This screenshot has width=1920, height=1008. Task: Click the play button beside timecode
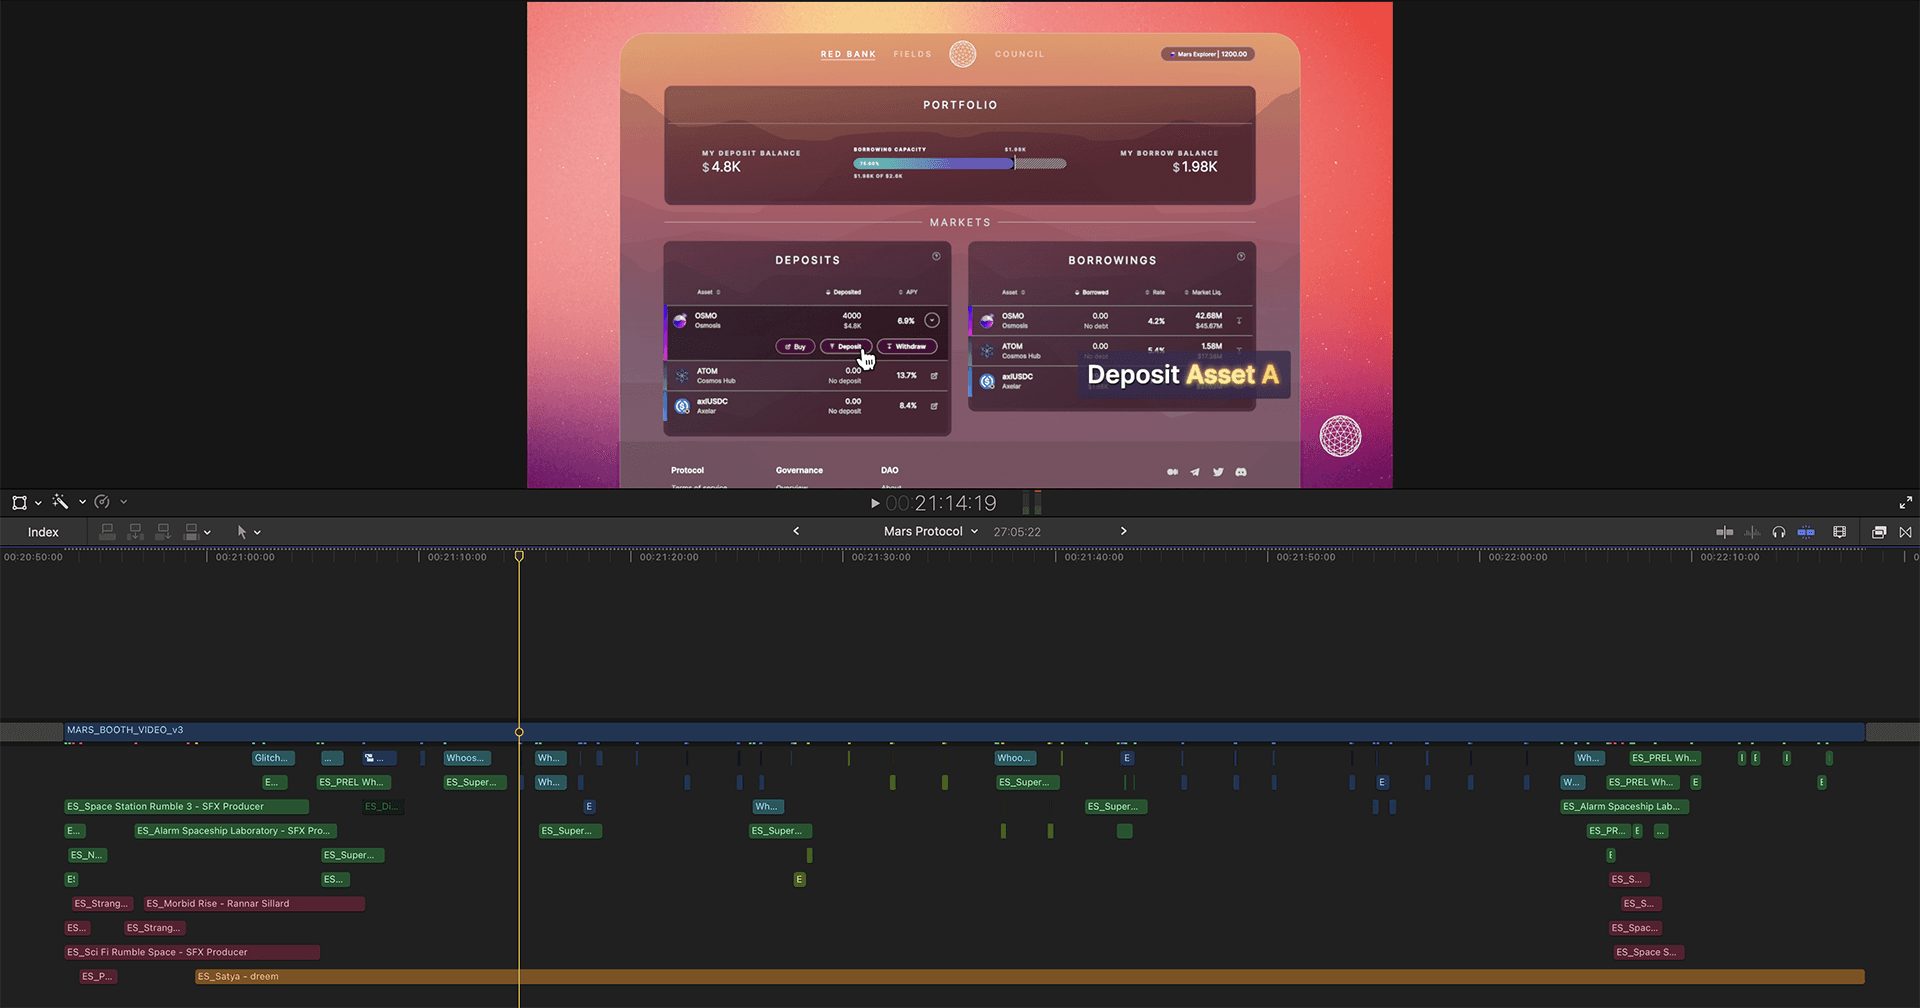click(875, 503)
